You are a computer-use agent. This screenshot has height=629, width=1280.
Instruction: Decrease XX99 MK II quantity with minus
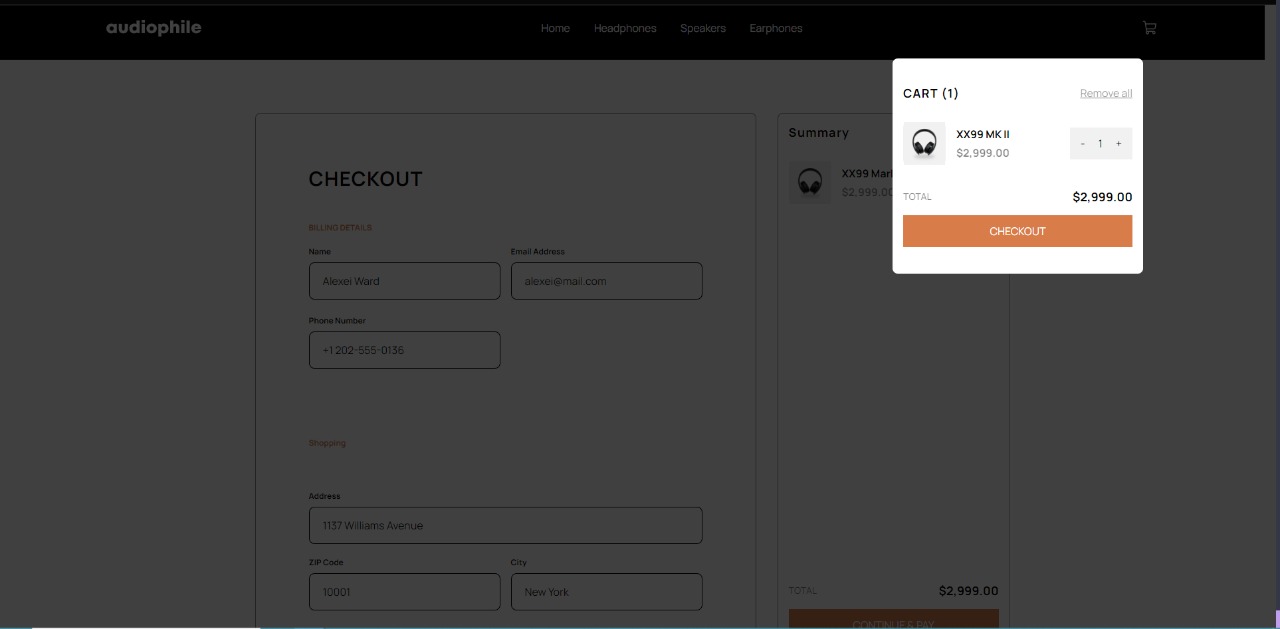click(x=1082, y=143)
